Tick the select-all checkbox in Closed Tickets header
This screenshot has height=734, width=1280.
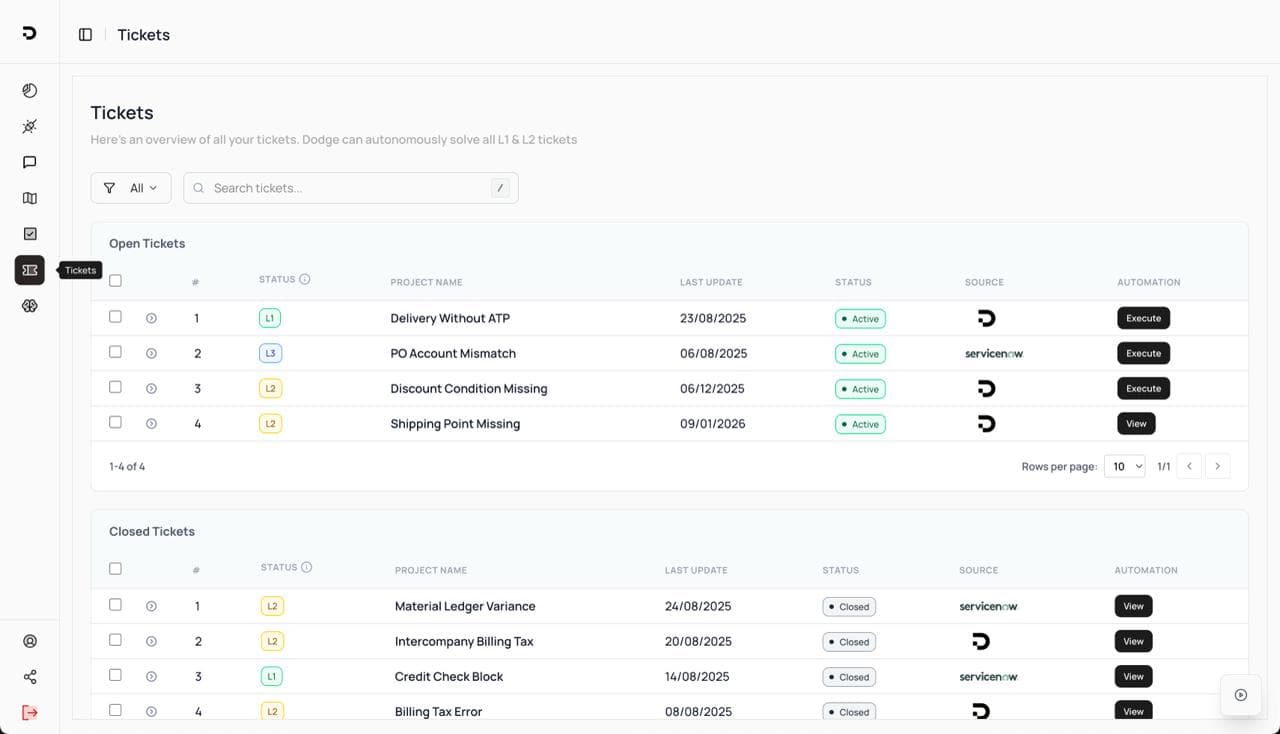coord(115,569)
